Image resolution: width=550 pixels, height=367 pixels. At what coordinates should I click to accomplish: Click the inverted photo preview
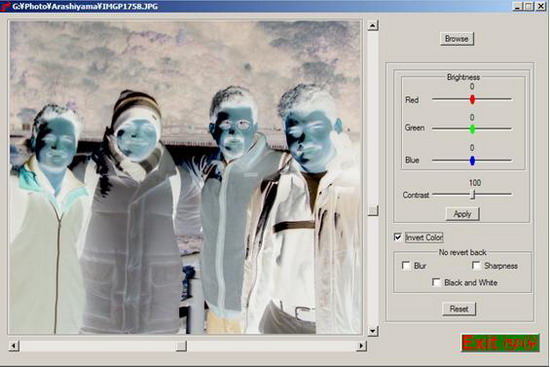click(186, 177)
